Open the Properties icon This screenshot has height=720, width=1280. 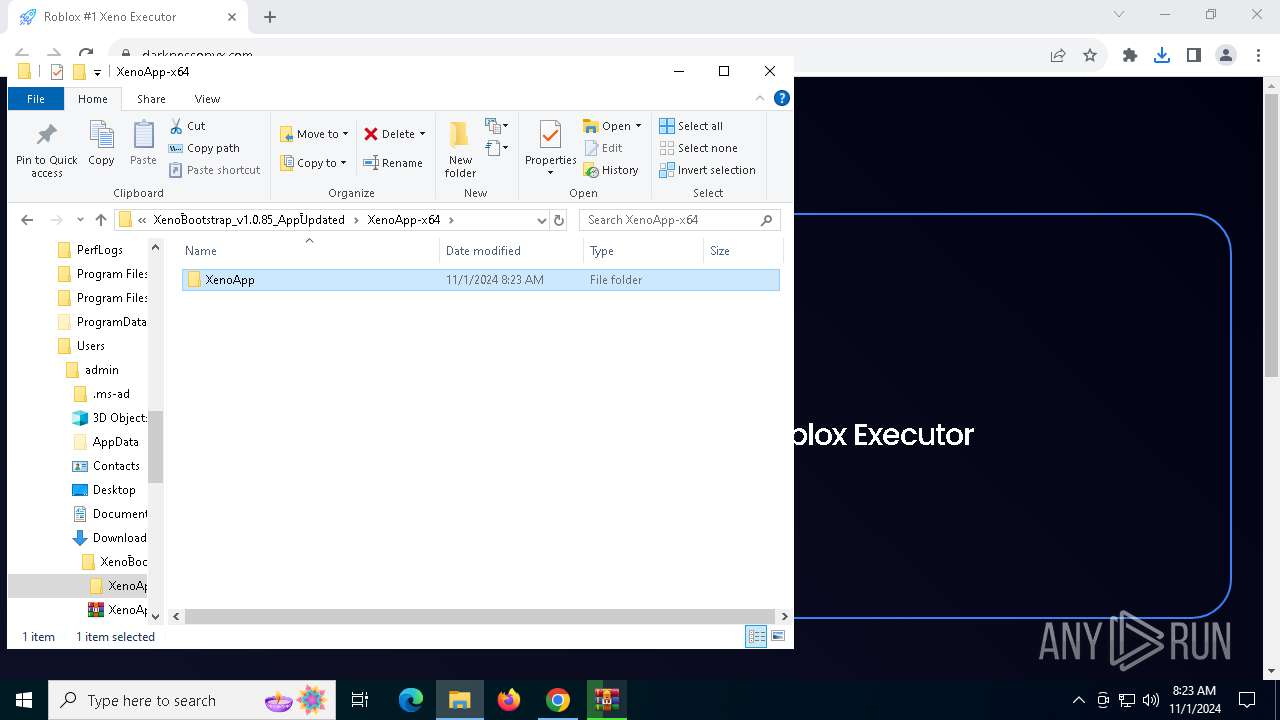click(x=550, y=143)
